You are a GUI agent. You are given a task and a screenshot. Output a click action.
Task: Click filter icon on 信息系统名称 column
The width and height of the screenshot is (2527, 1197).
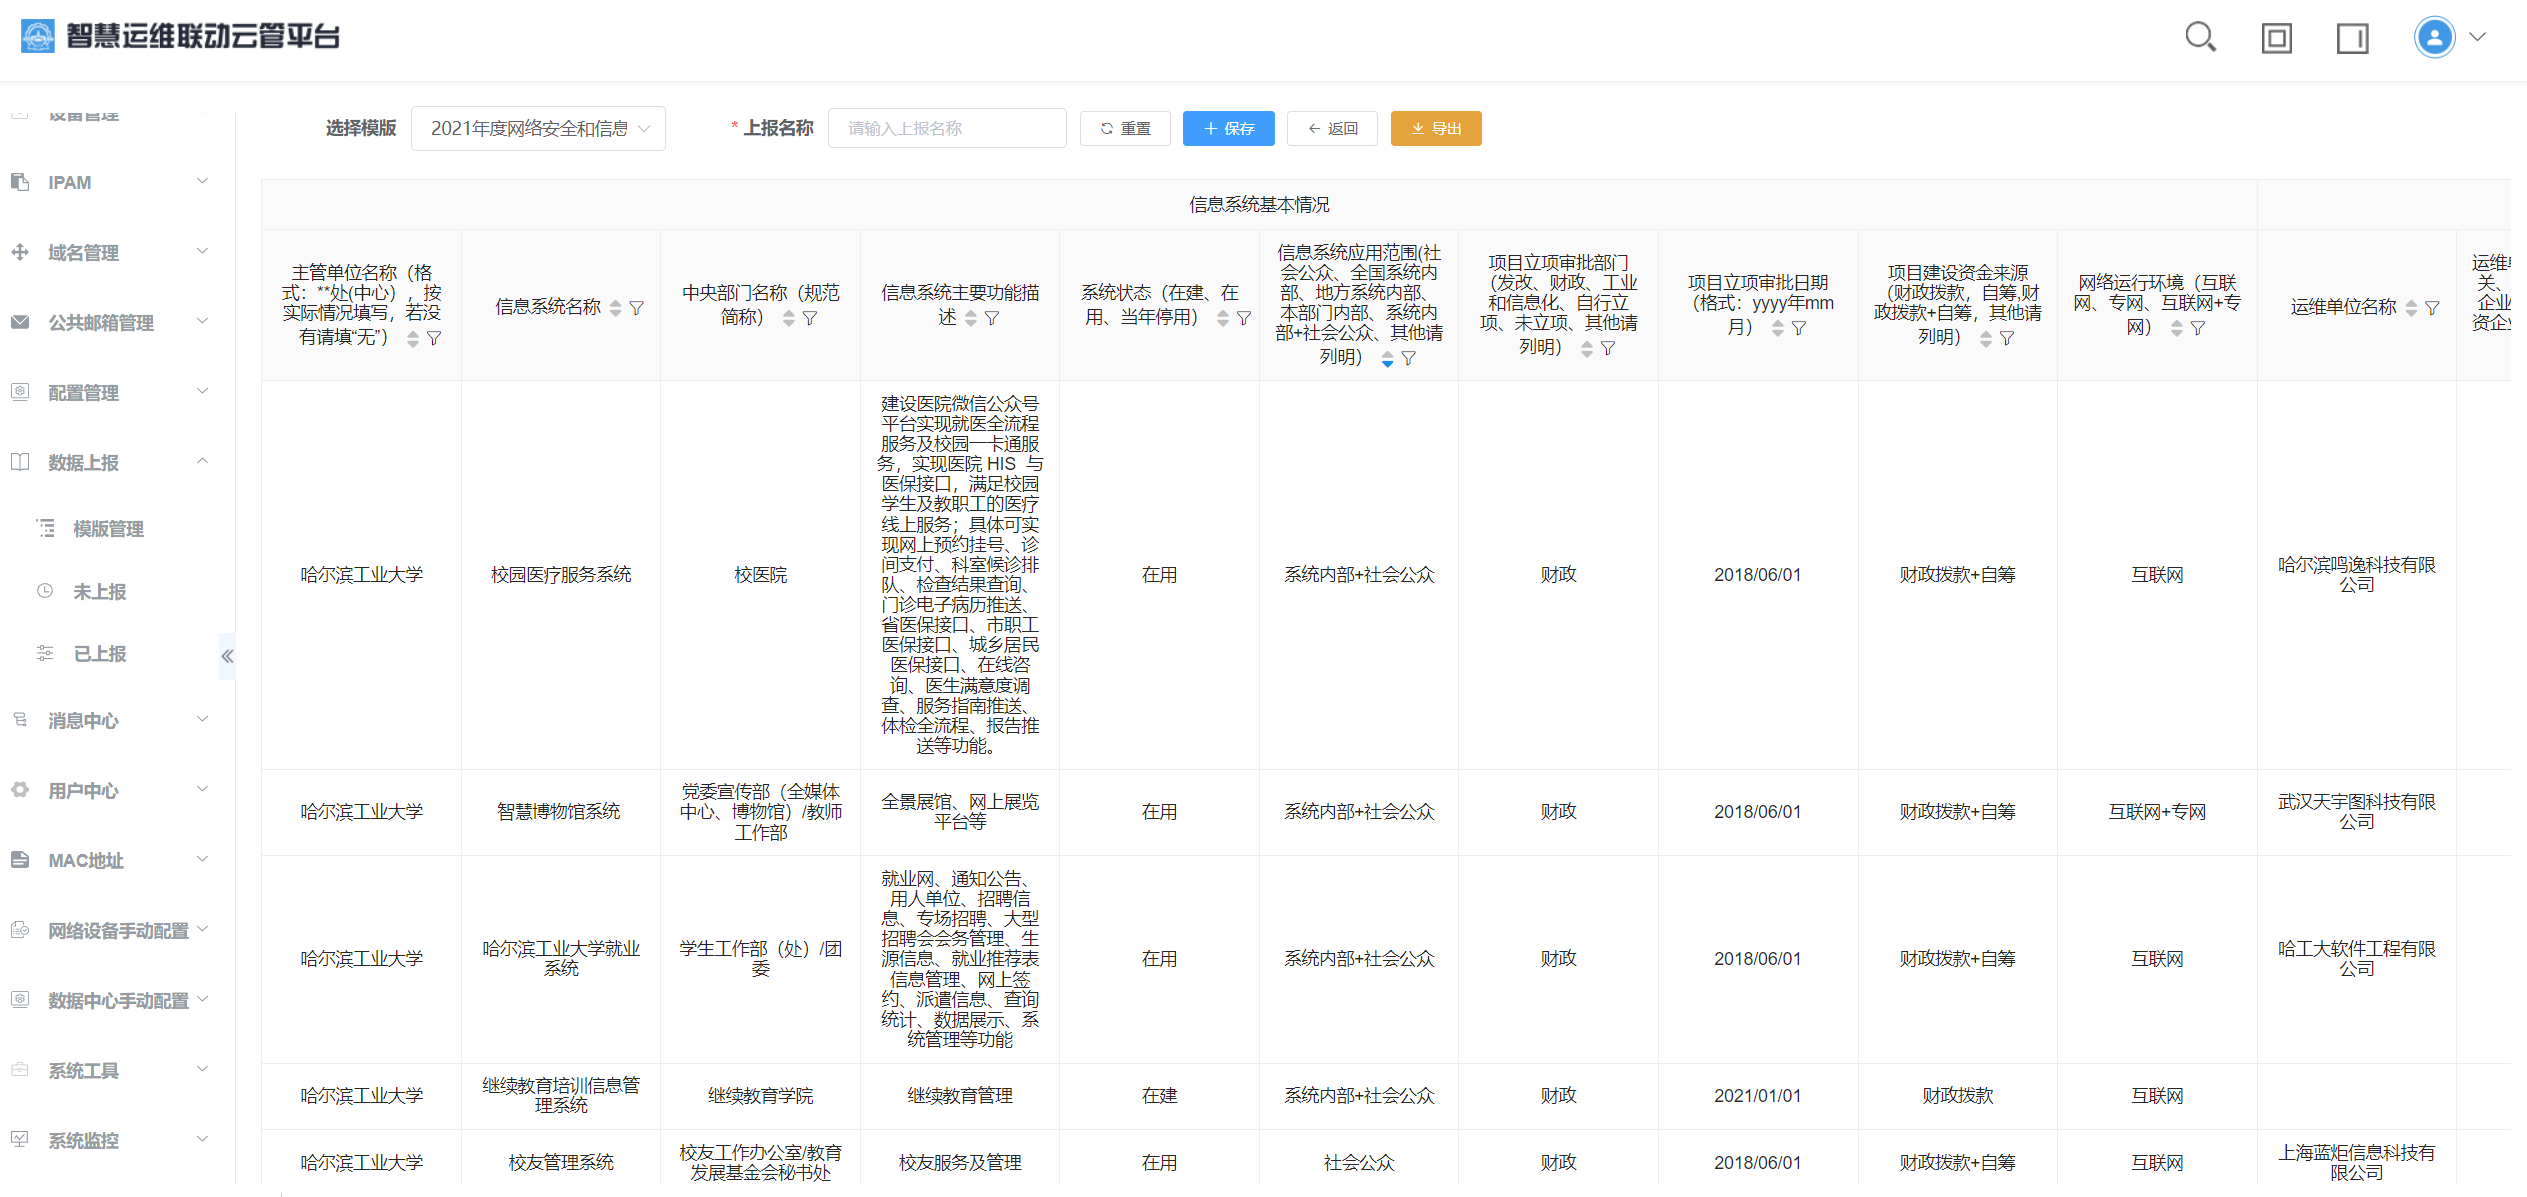[x=637, y=308]
